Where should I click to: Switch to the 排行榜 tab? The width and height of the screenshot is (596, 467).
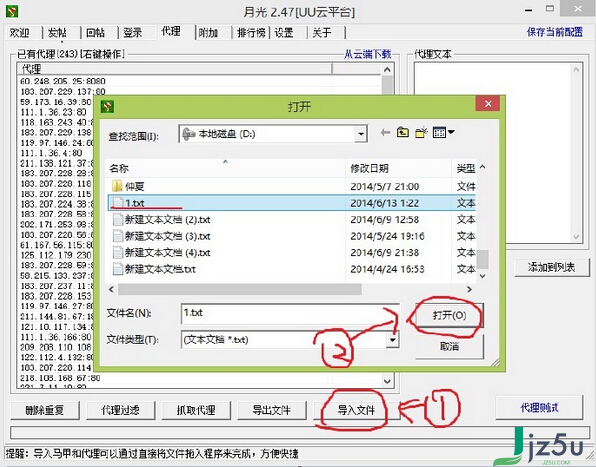[251, 33]
